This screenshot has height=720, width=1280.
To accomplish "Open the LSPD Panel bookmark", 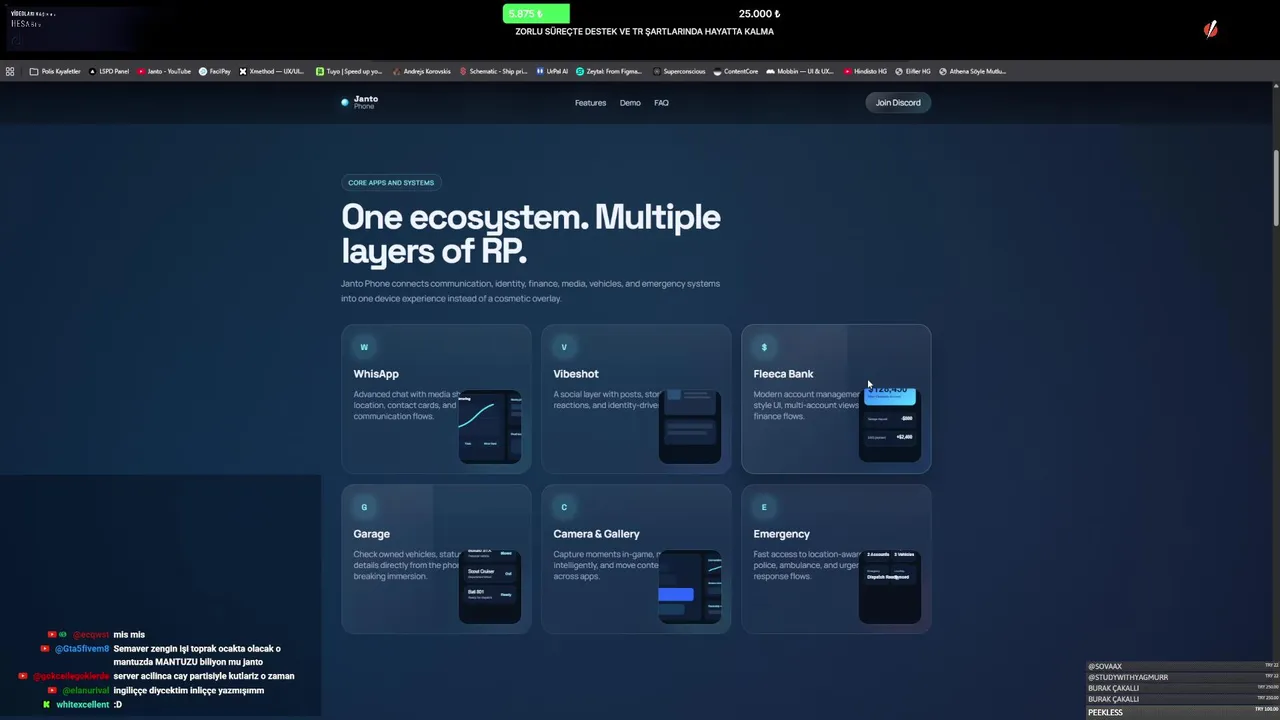I will 109,71.
